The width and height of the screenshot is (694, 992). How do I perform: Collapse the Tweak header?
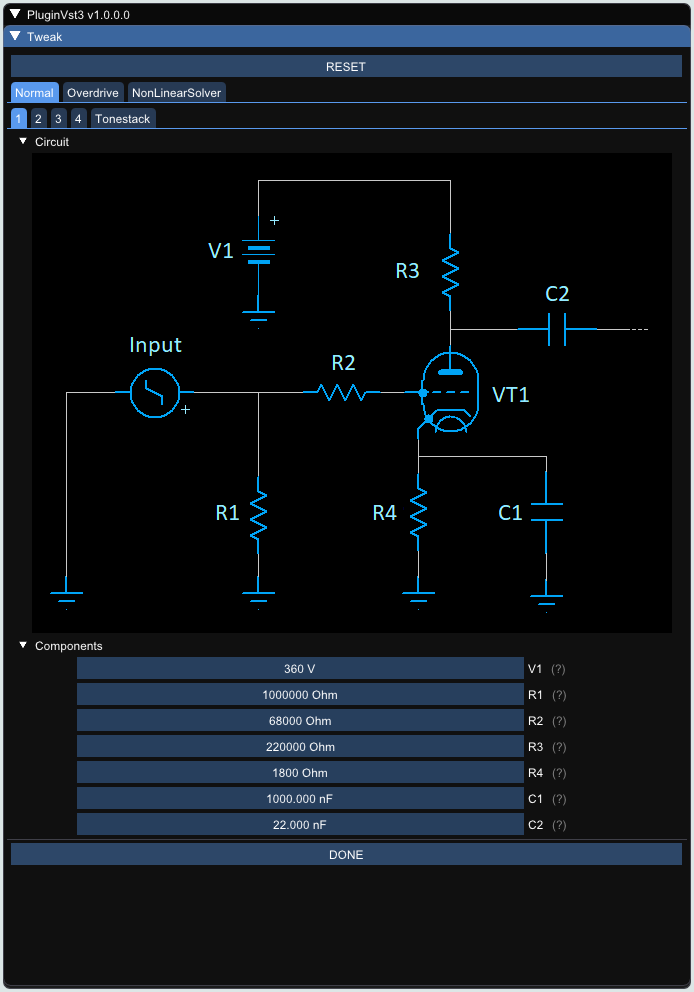15,37
